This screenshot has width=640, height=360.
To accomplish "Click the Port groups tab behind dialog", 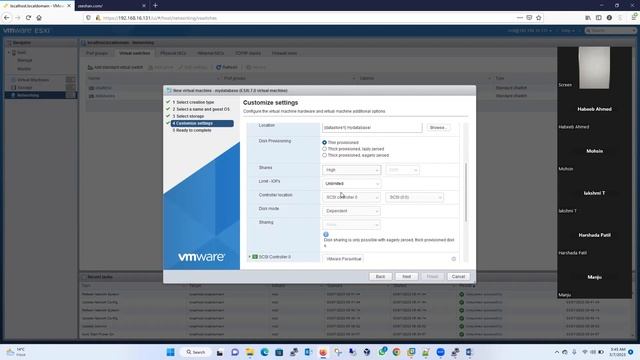I will coord(97,53).
